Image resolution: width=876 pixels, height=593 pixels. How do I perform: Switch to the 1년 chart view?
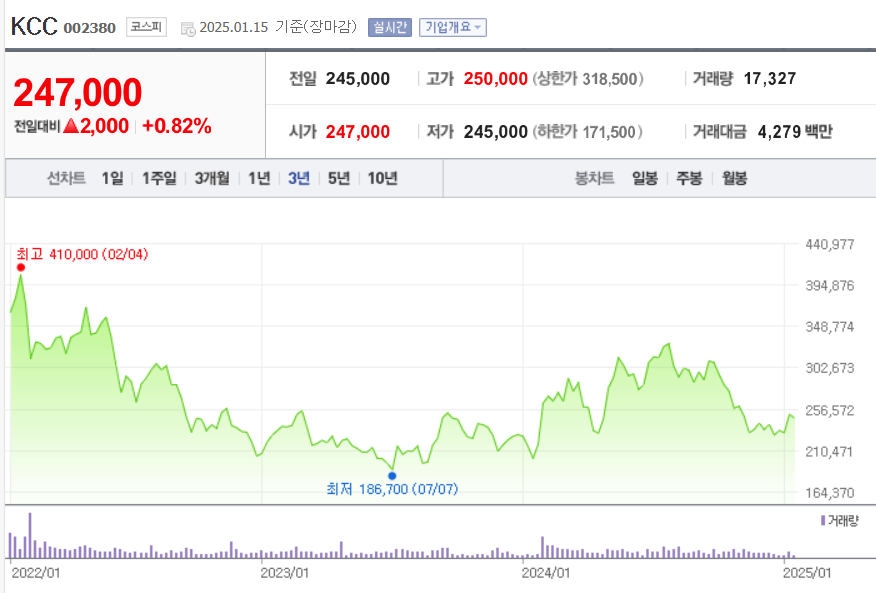coord(258,177)
